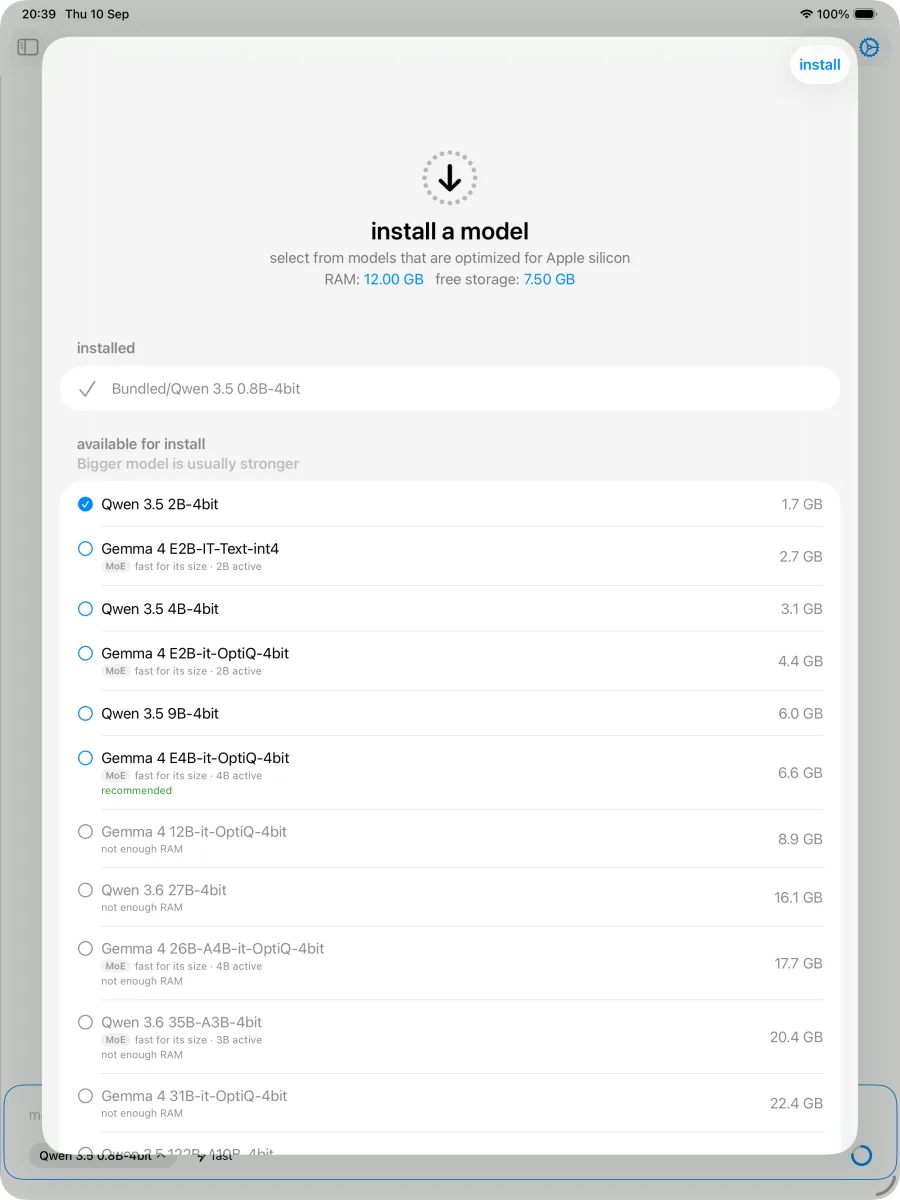Image resolution: width=900 pixels, height=1200 pixels.
Task: Click the MoE badge under Gemma 4 E2B-it-OptiQ-4bit
Action: pos(115,671)
